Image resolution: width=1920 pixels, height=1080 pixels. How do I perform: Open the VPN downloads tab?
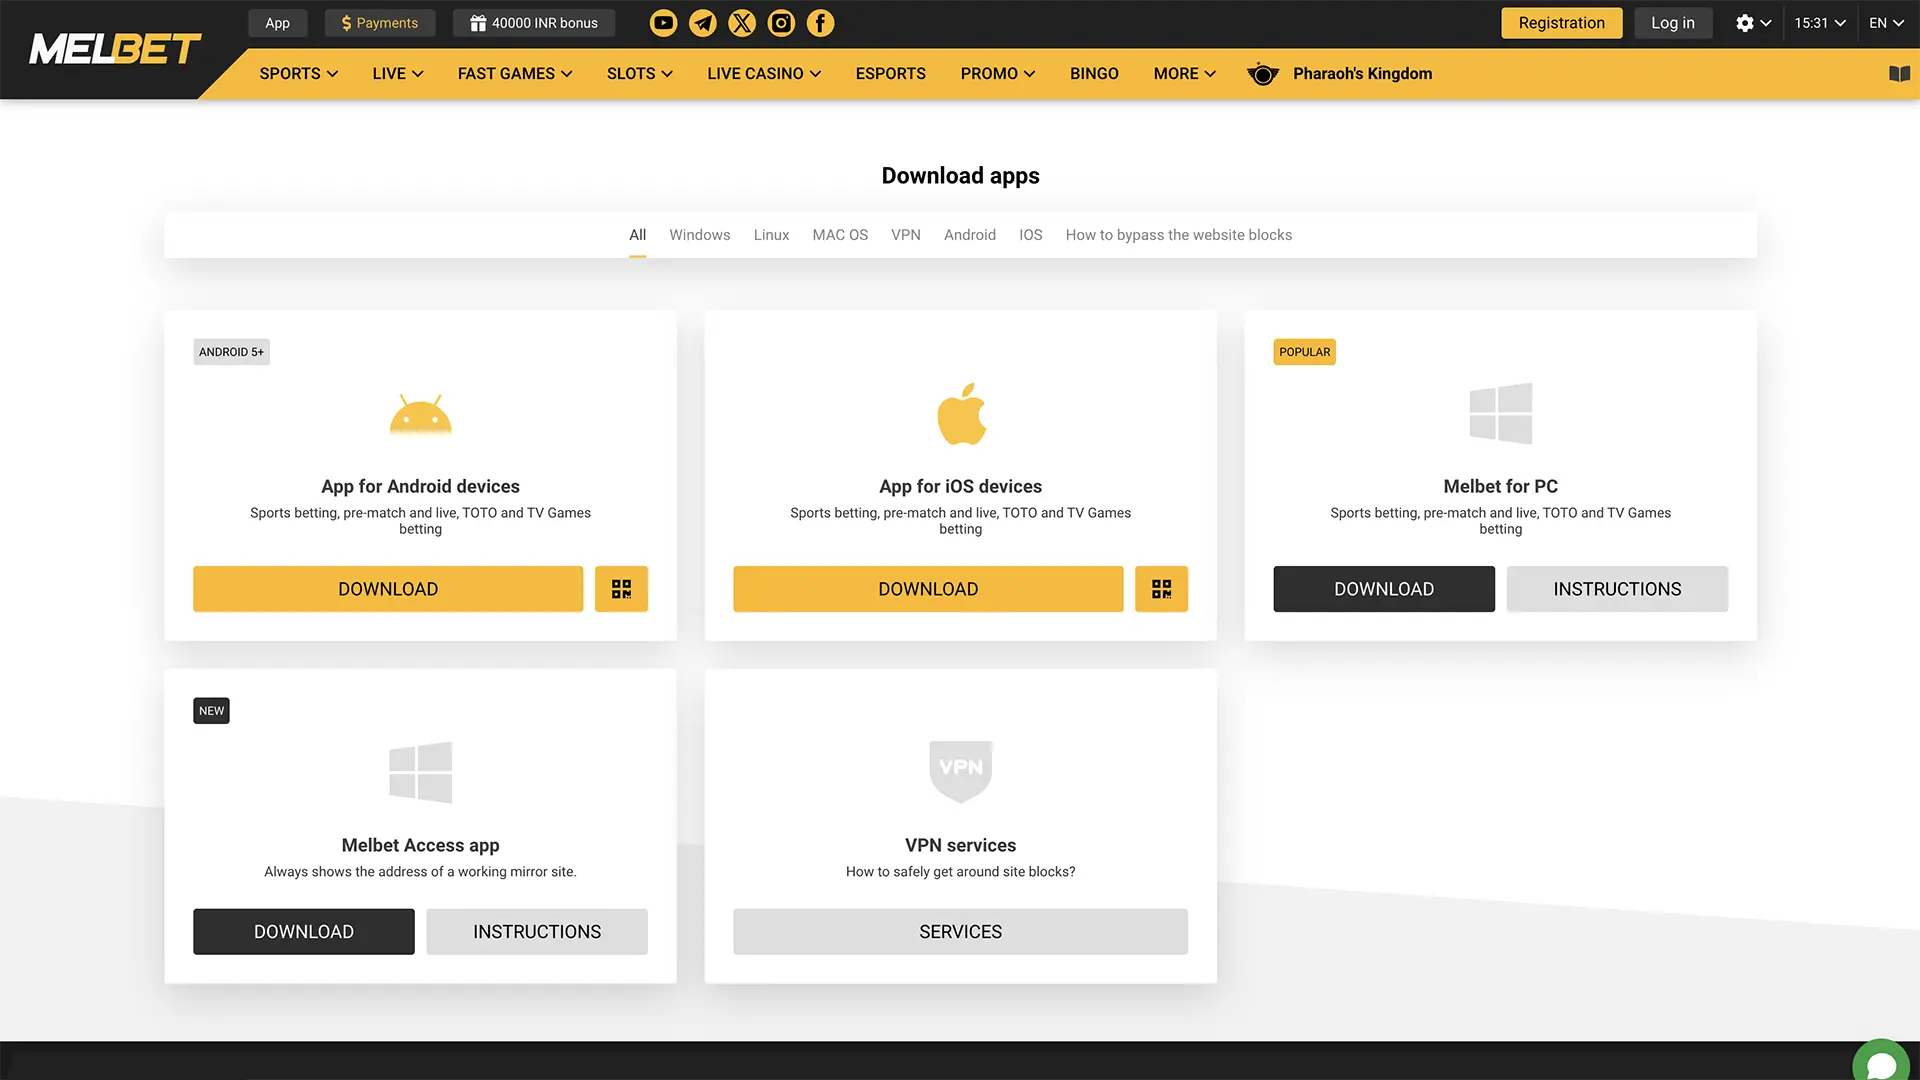coord(905,234)
